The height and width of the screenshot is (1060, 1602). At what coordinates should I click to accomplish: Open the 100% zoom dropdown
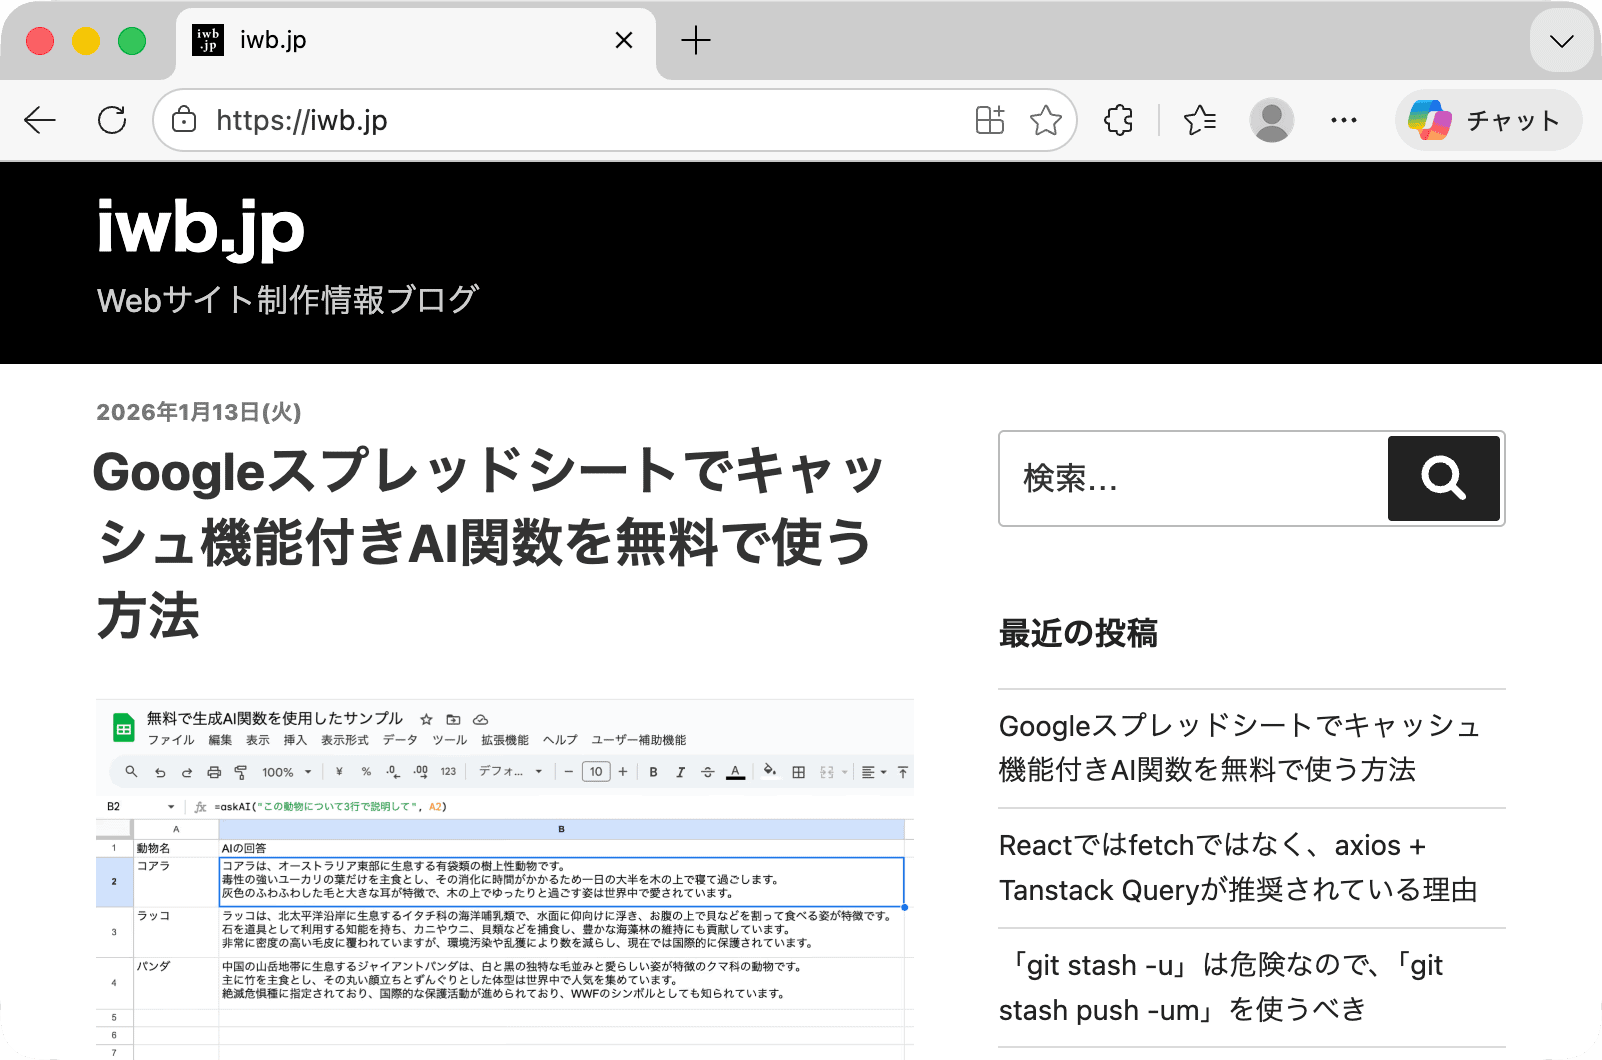pos(285,772)
